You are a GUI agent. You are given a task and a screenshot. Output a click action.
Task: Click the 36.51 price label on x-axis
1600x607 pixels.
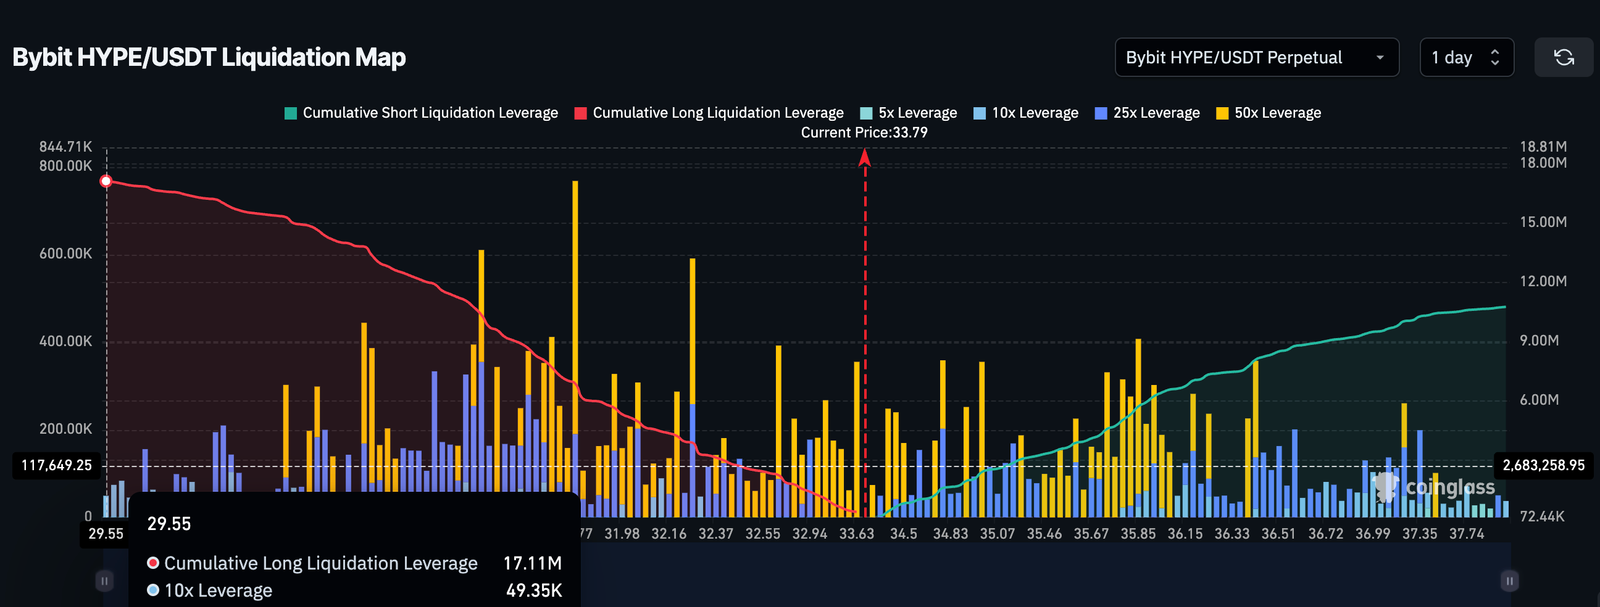click(1279, 534)
